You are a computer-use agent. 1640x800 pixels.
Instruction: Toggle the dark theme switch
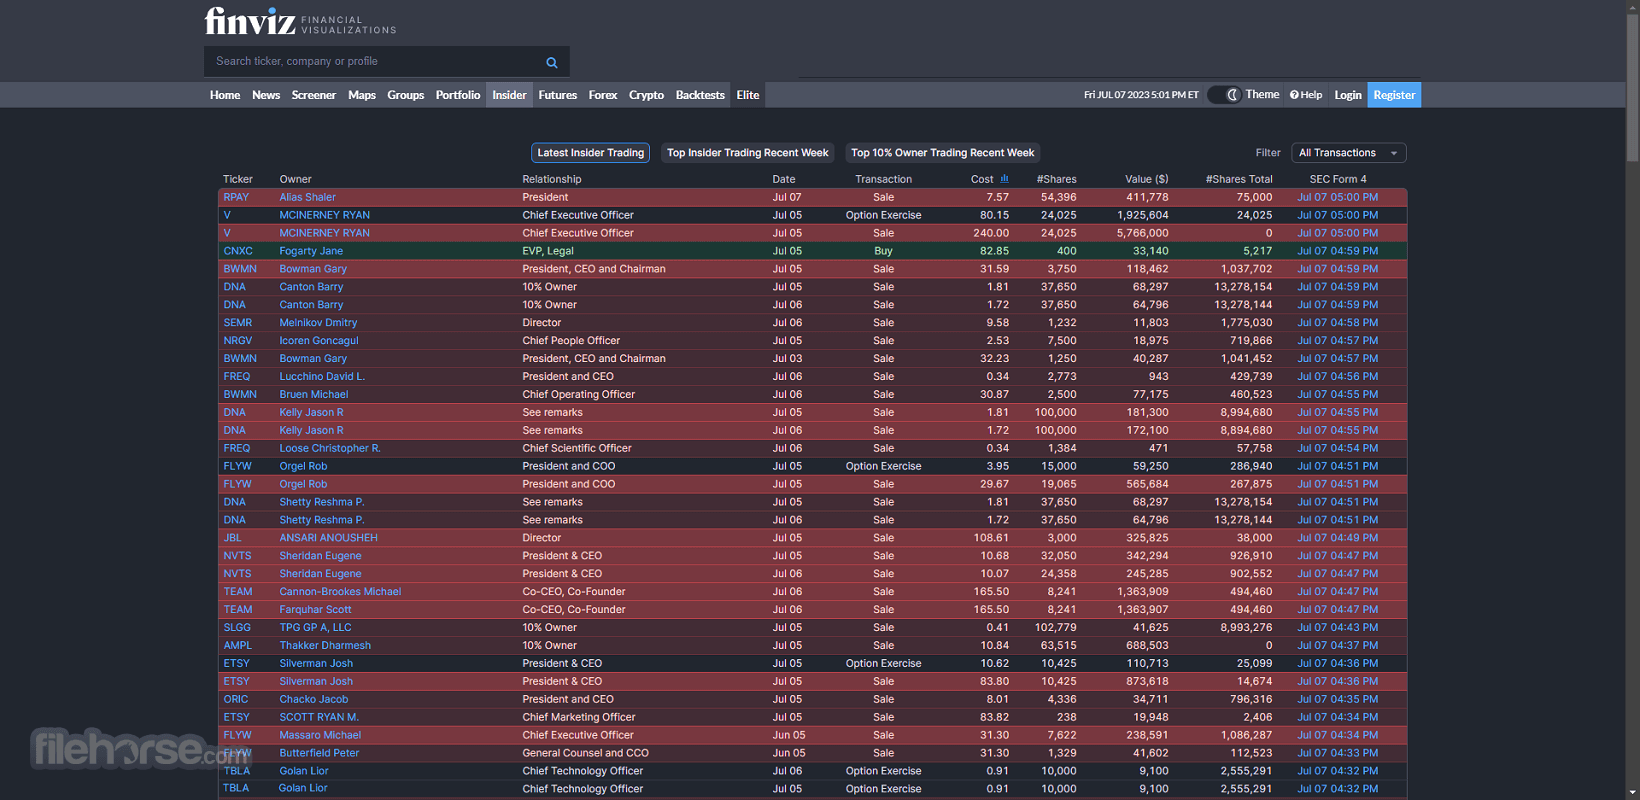coord(1224,95)
